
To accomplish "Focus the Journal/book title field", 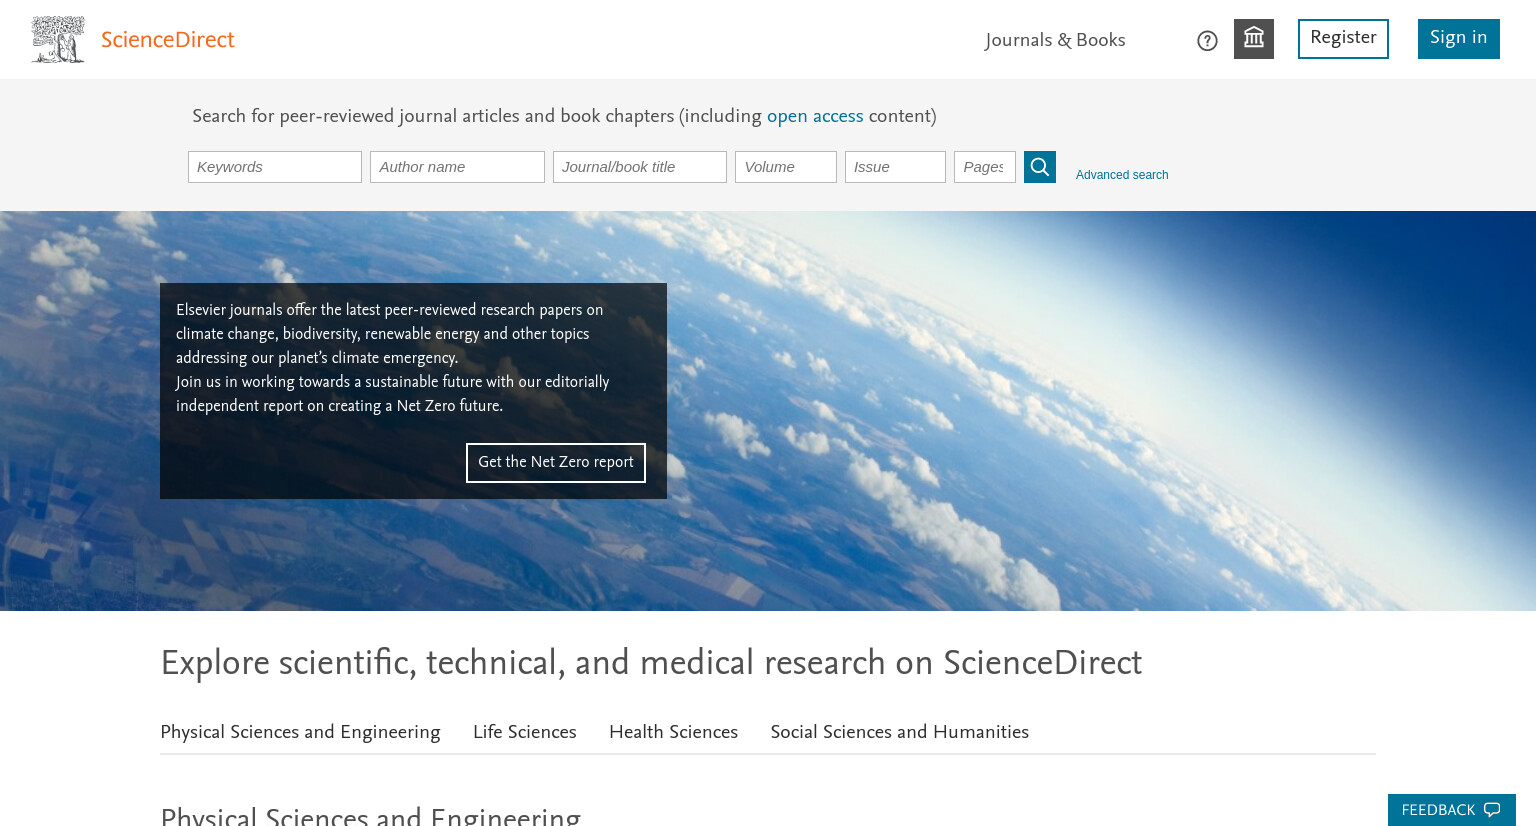I will click(640, 167).
